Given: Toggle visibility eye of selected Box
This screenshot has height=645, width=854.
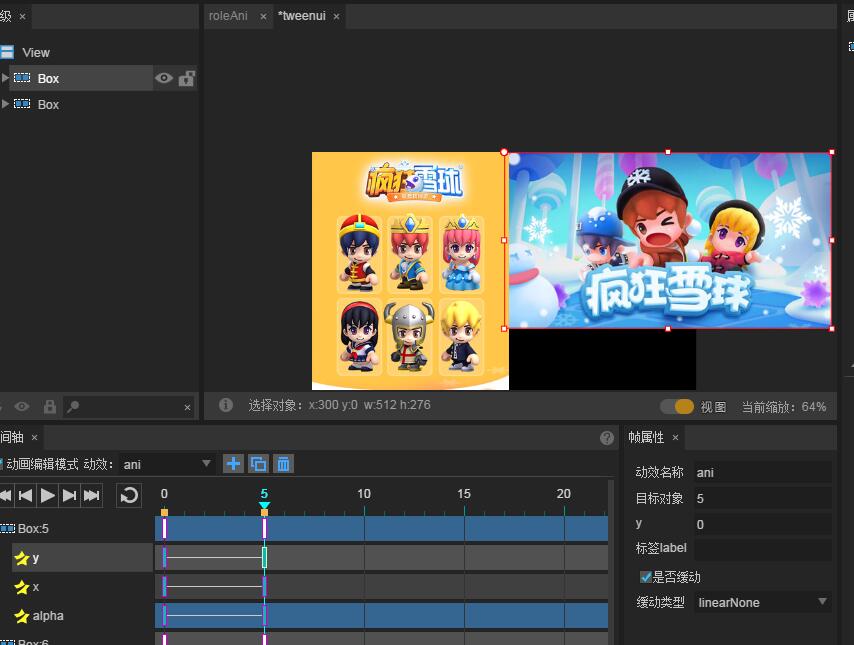Looking at the screenshot, I should 164,78.
